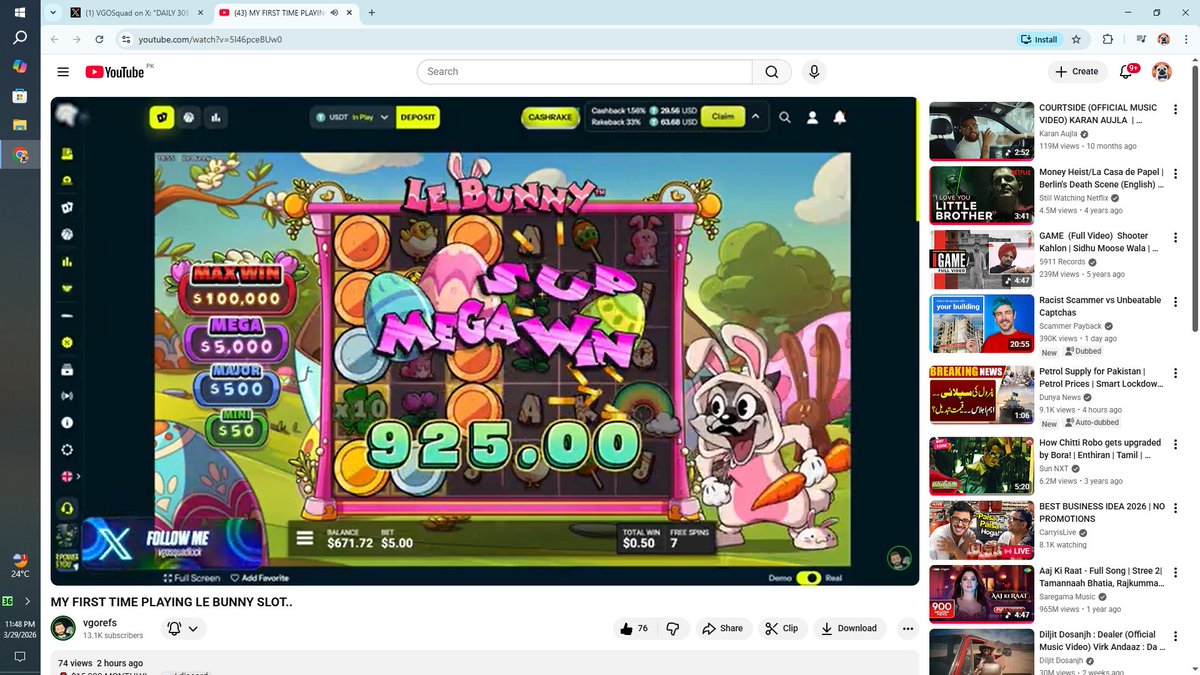
Task: Open Microsoft Store from taskbar
Action: point(20,96)
